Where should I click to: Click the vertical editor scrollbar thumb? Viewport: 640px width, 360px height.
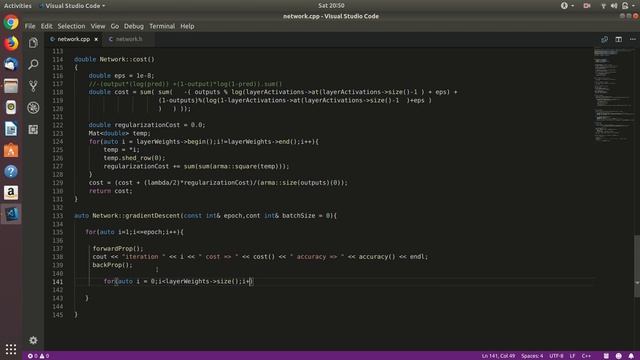coord(637,266)
